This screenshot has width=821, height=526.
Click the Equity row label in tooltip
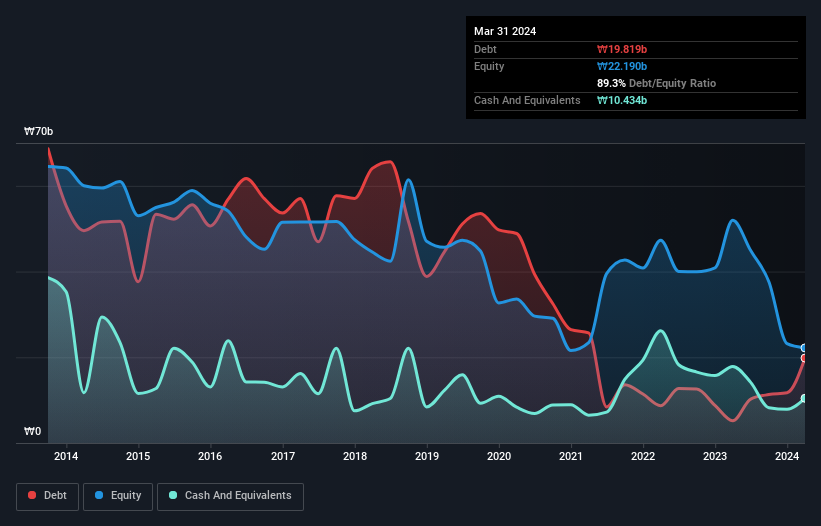coord(489,66)
